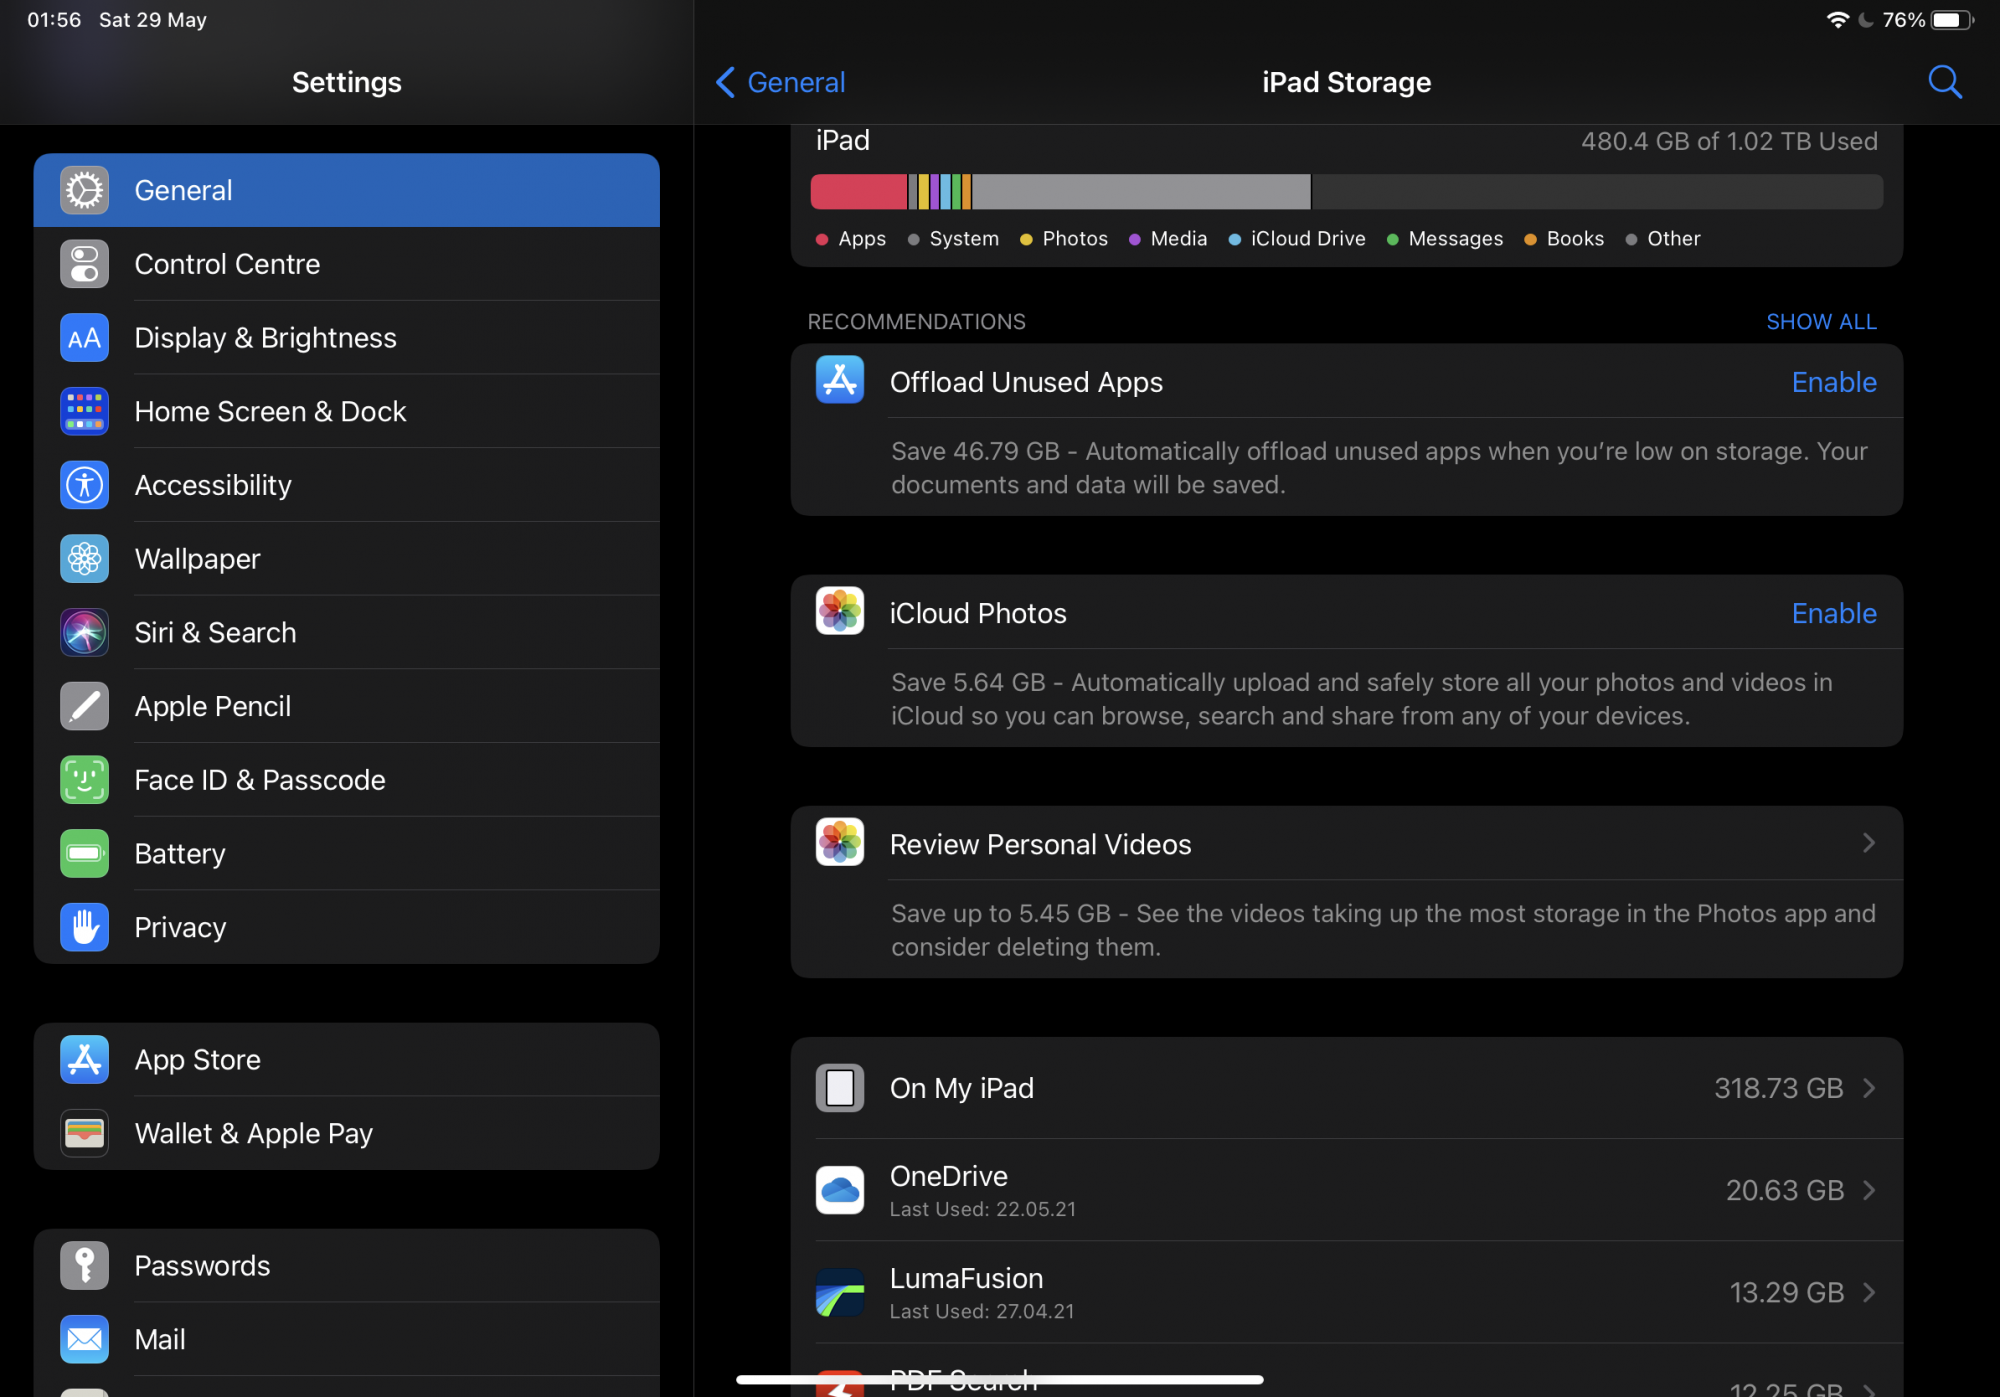Viewport: 2000px width, 1397px height.
Task: Click the red Apps storage bar segment
Action: (858, 192)
